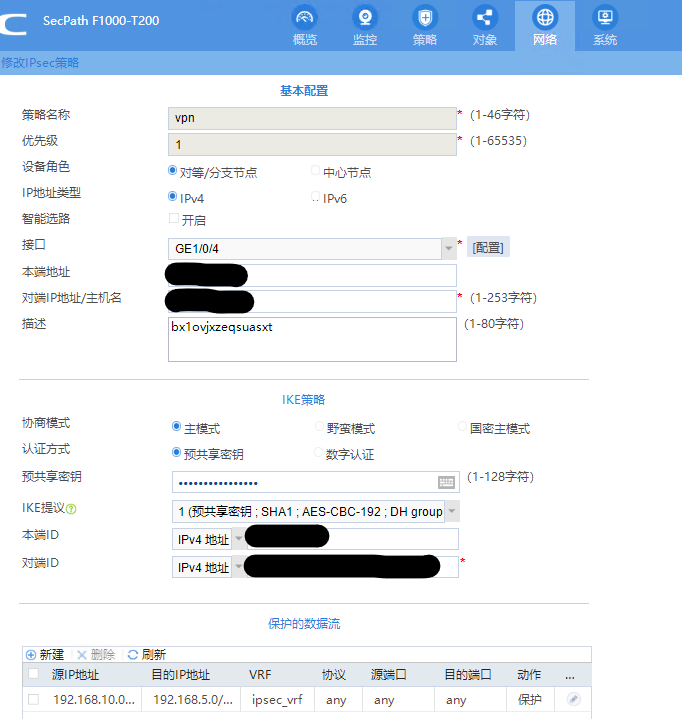Click the 描述 description text area
This screenshot has height=719, width=682.
click(x=312, y=339)
